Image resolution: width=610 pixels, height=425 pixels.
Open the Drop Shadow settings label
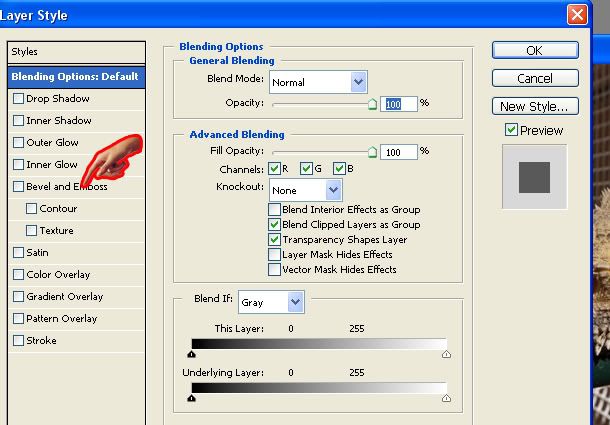click(x=58, y=98)
